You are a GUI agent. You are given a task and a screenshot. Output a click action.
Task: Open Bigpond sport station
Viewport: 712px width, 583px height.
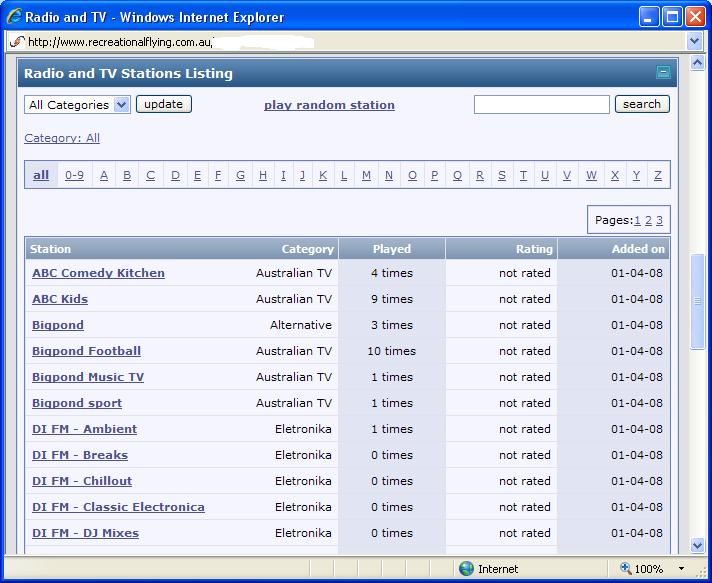pyautogui.click(x=77, y=403)
